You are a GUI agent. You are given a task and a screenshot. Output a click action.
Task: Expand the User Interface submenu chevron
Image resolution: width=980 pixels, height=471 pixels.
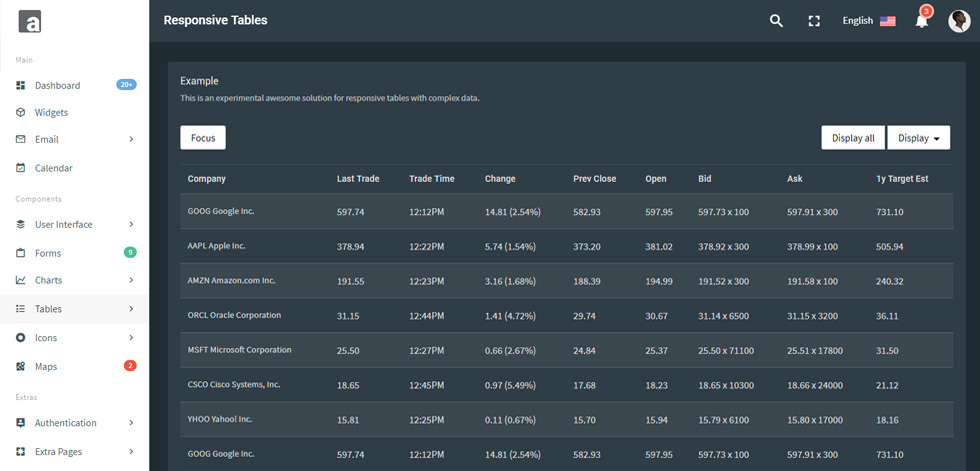click(x=131, y=224)
